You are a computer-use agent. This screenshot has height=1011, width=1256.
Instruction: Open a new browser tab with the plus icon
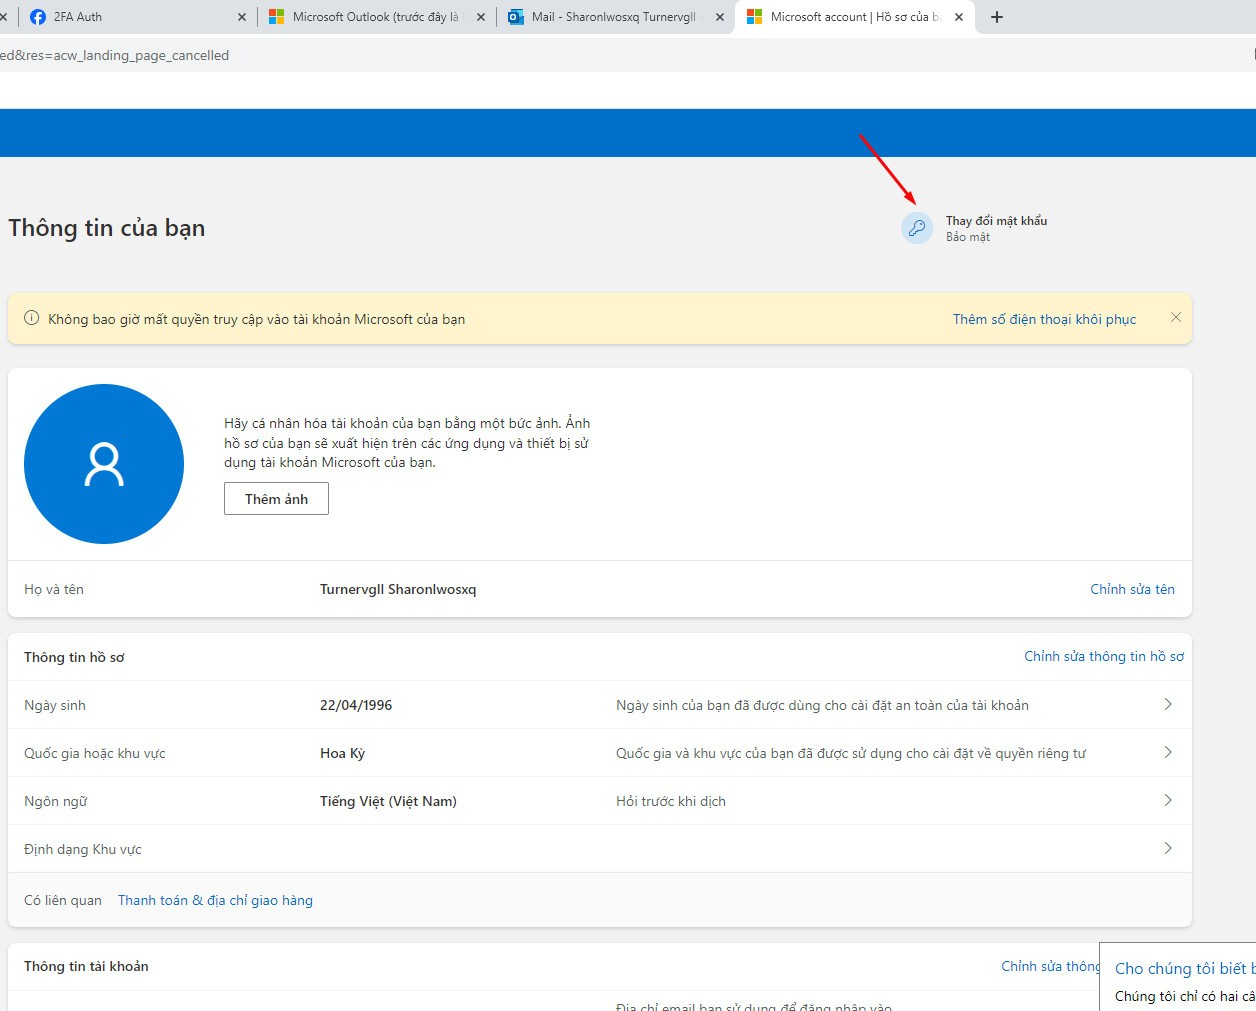(x=996, y=16)
